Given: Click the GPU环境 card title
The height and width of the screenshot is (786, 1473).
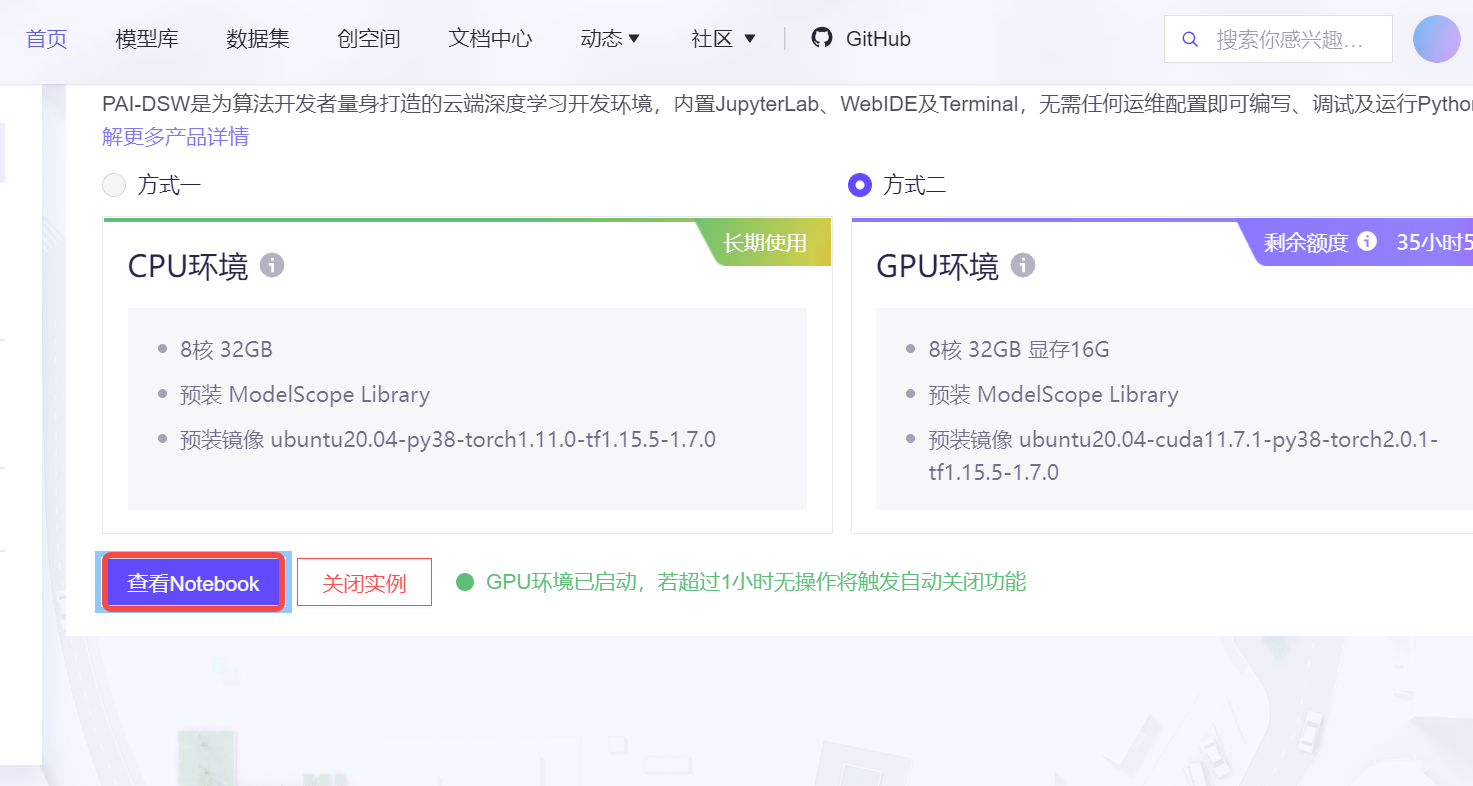Looking at the screenshot, I should (x=937, y=266).
